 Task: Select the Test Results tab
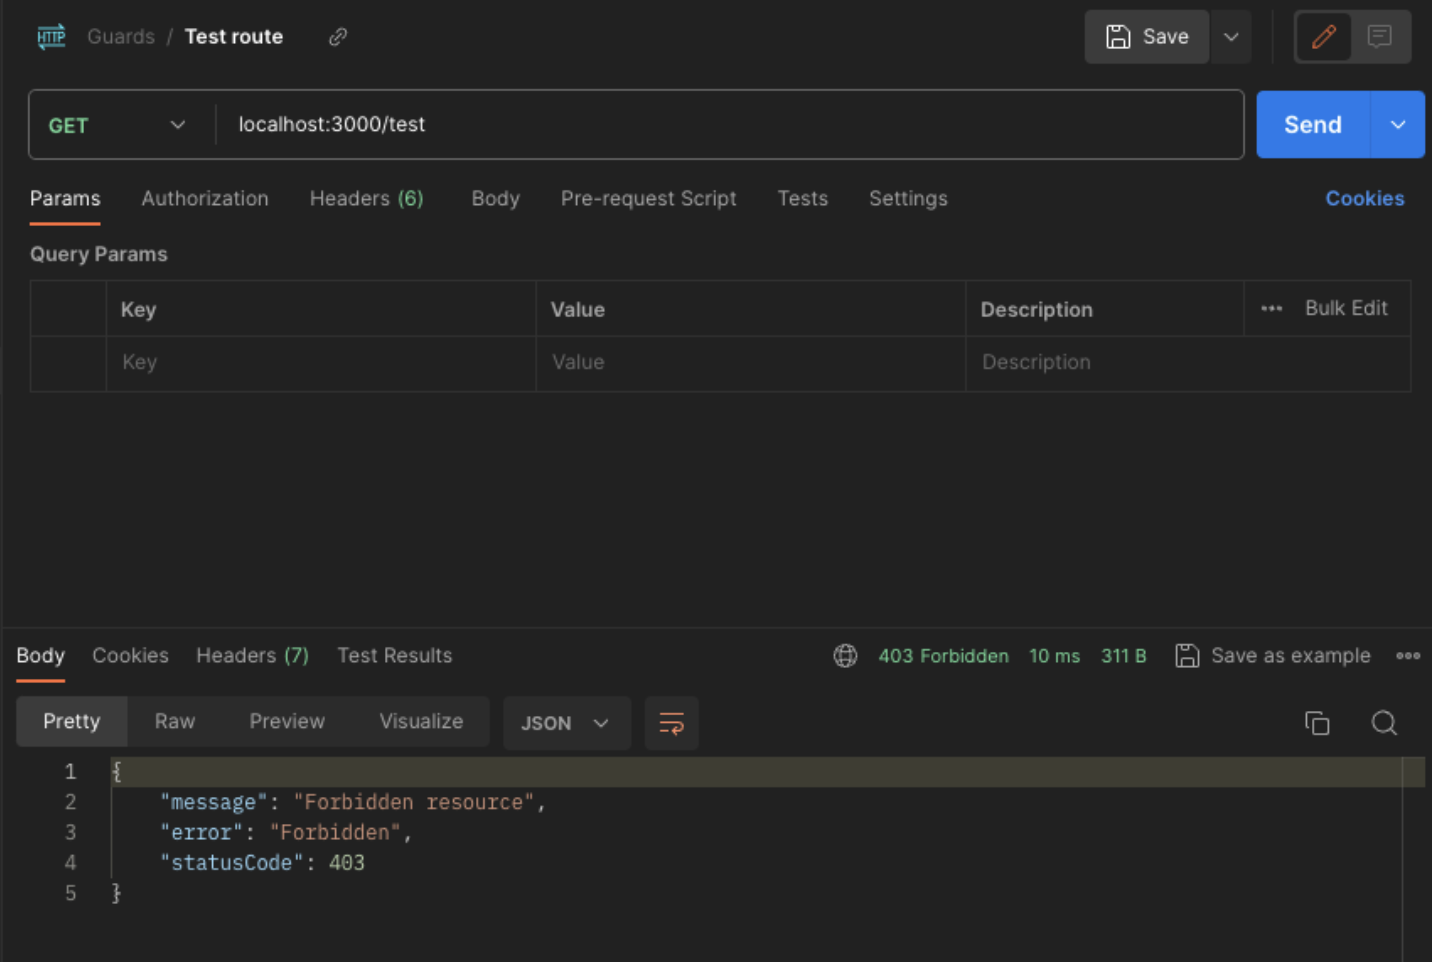pyautogui.click(x=394, y=655)
